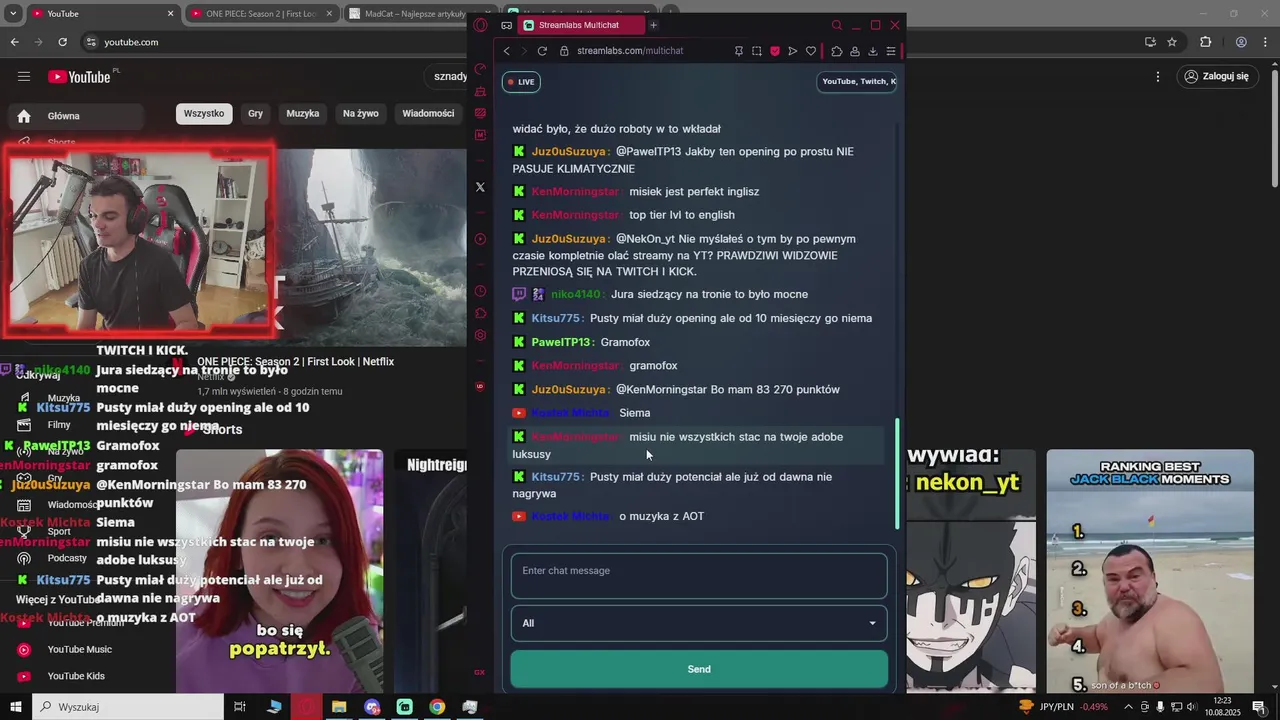
Task: Click the heart bookmark icon in Opera toolbar
Action: point(811,51)
